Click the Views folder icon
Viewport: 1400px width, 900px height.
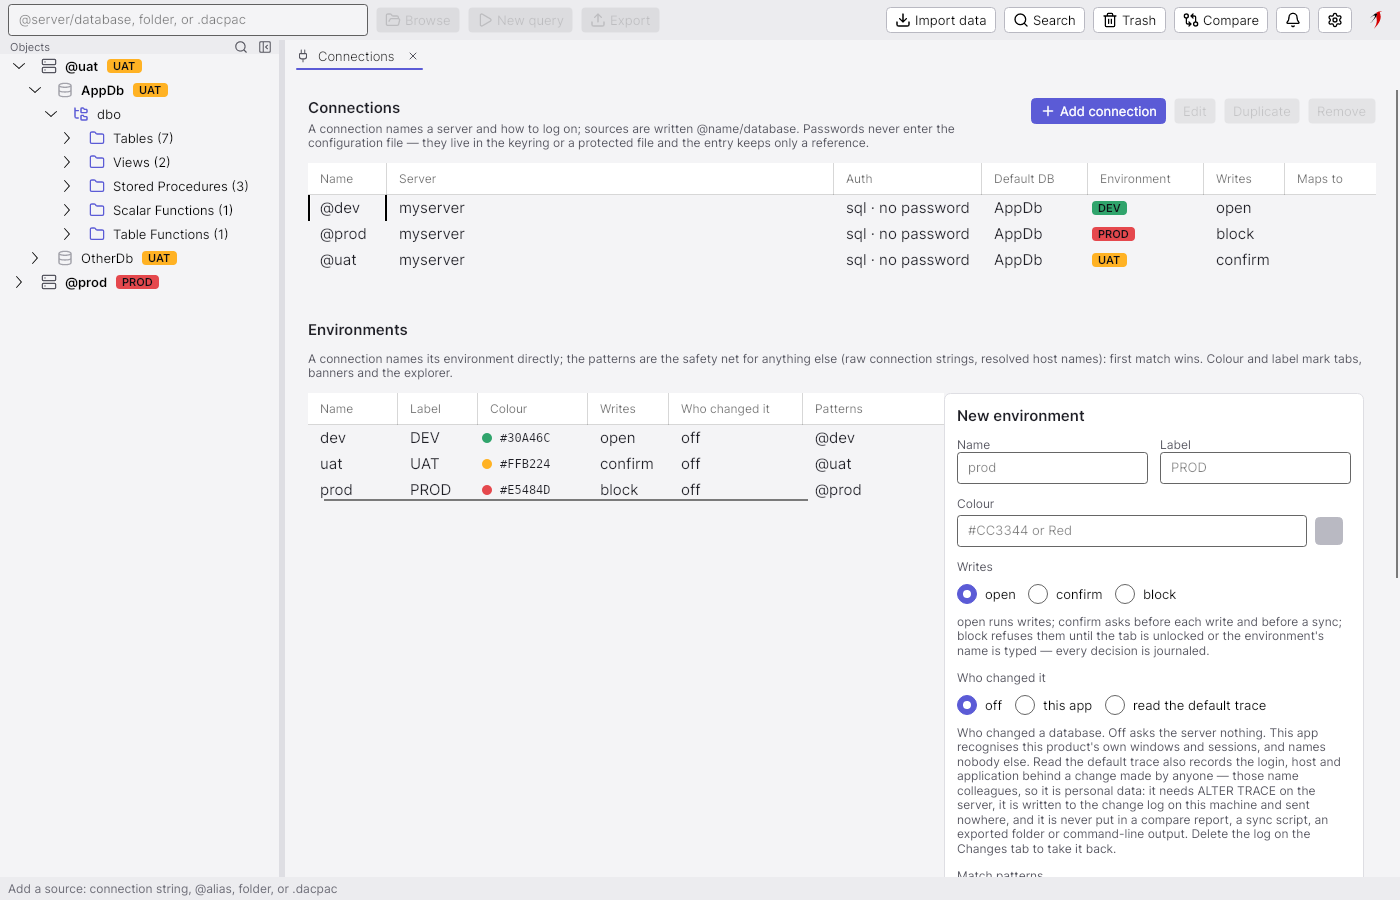(97, 162)
